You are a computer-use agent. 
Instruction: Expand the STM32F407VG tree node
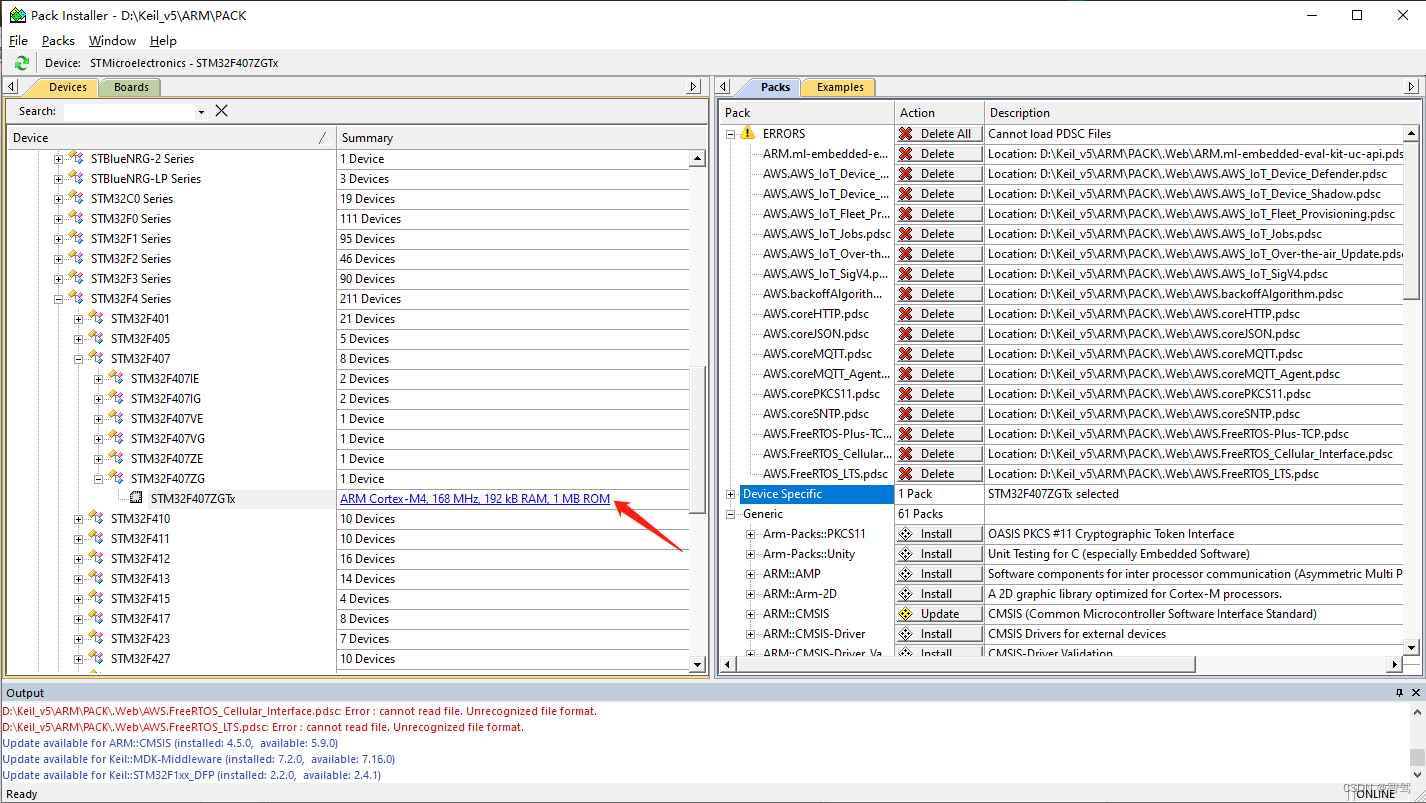pyautogui.click(x=99, y=438)
